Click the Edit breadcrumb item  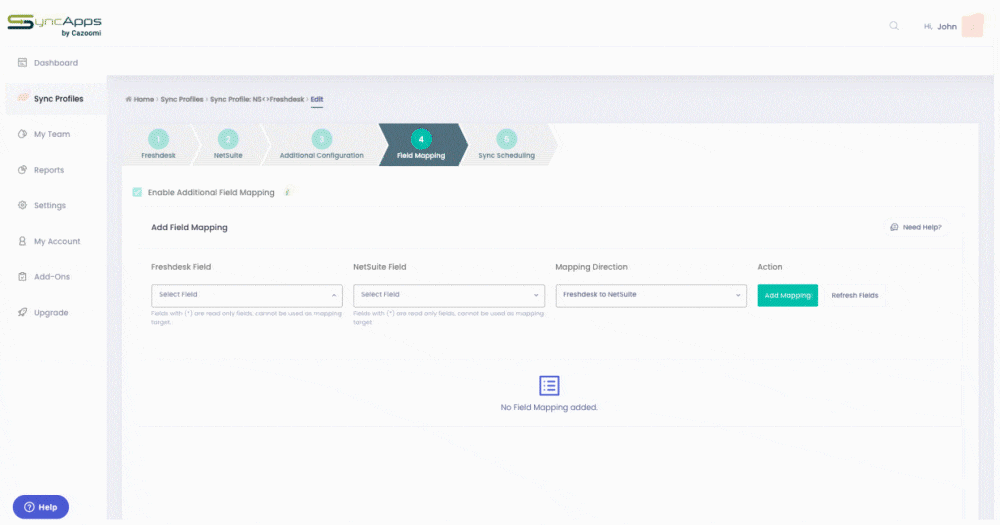317,100
